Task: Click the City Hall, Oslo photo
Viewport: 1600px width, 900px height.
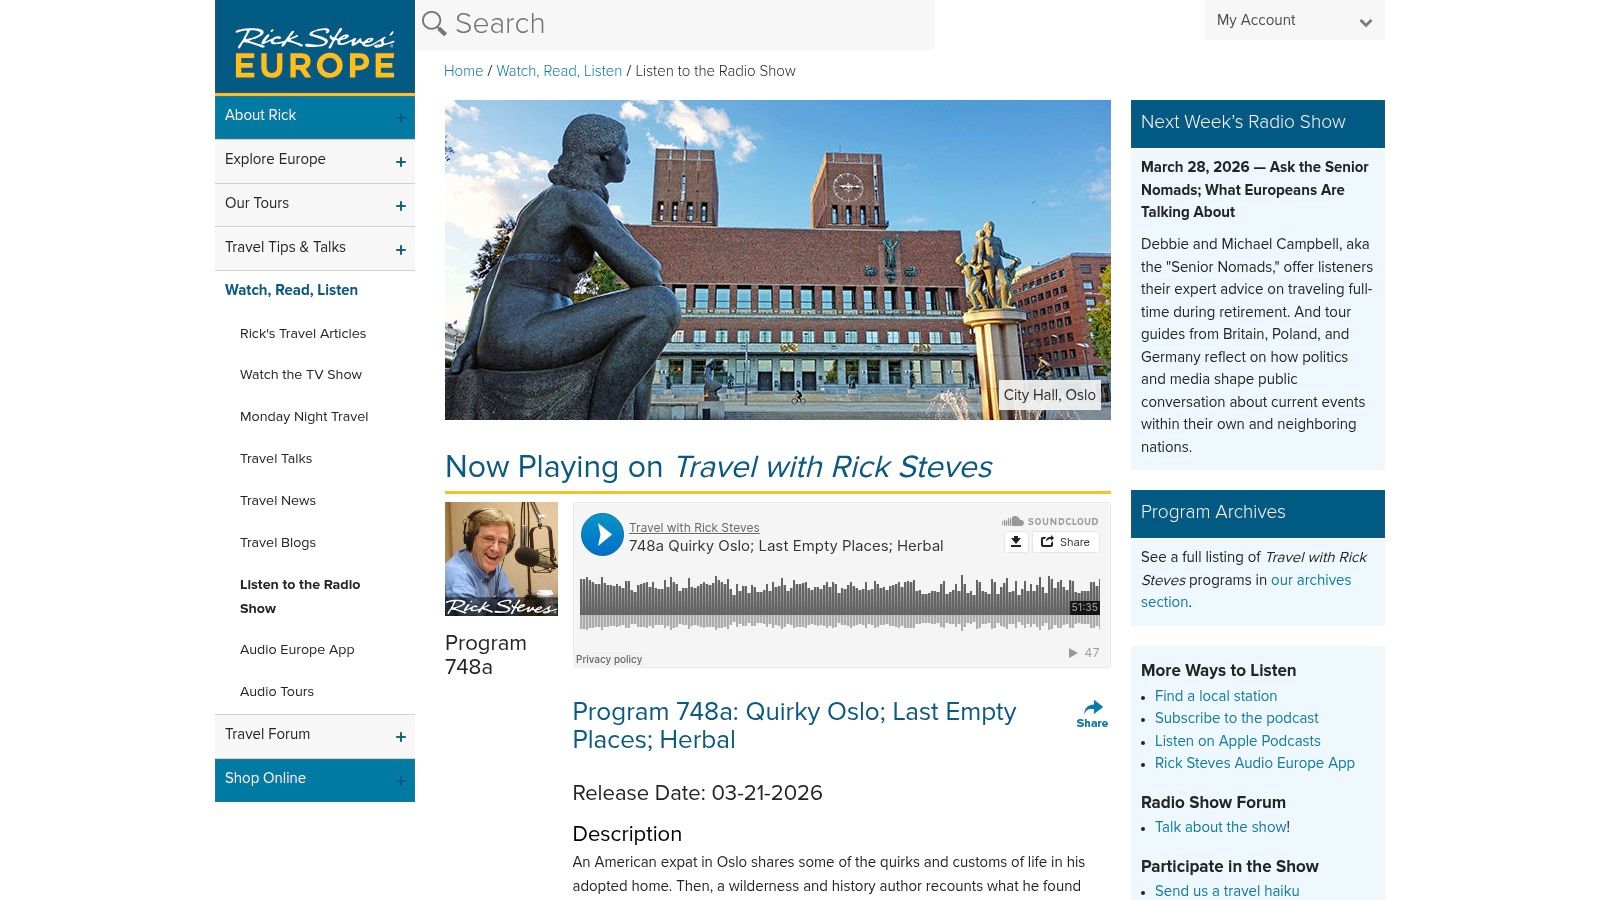Action: (778, 260)
